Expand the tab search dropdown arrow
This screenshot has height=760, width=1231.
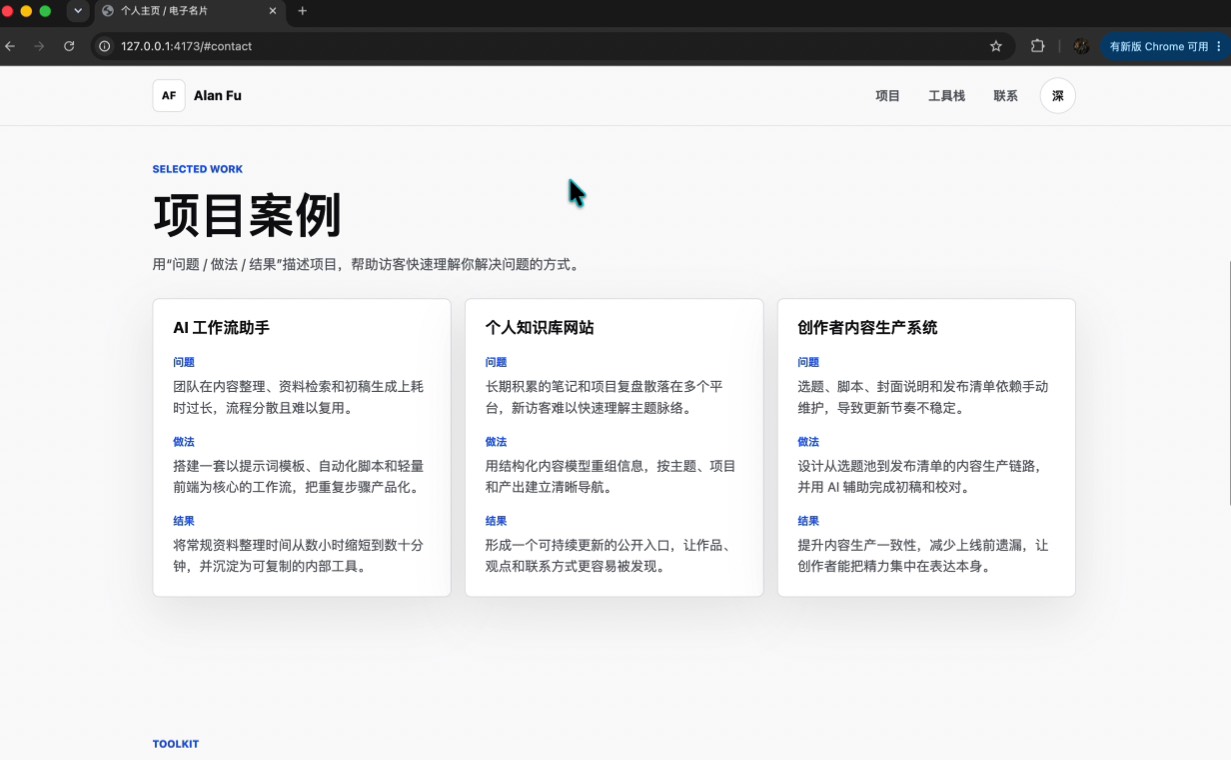point(78,11)
